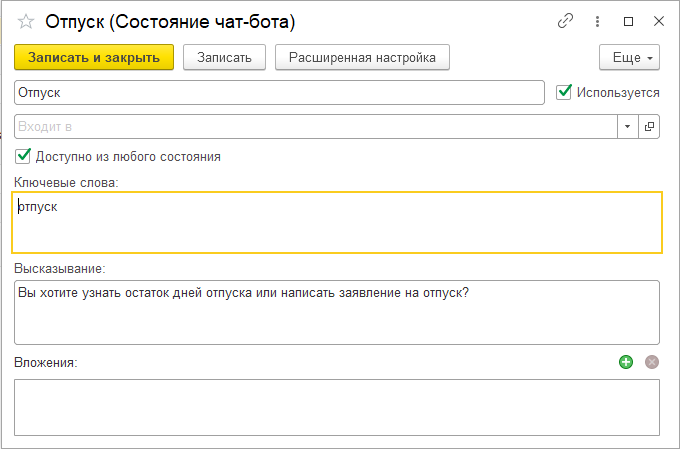Open 'Расширенная настройка'
Viewport: 680px width, 450px height.
362,57
